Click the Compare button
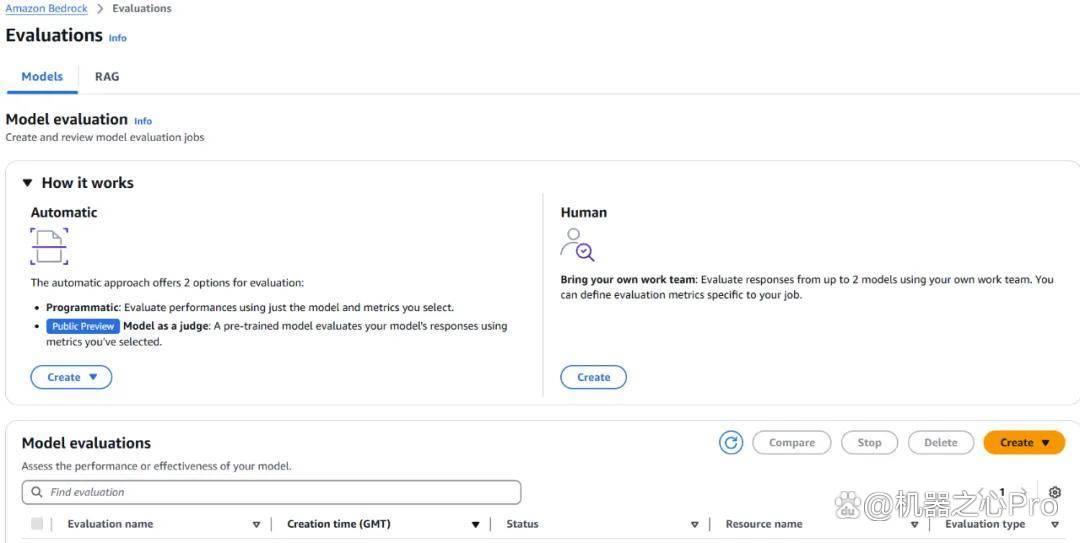1080x543 pixels. click(x=791, y=442)
